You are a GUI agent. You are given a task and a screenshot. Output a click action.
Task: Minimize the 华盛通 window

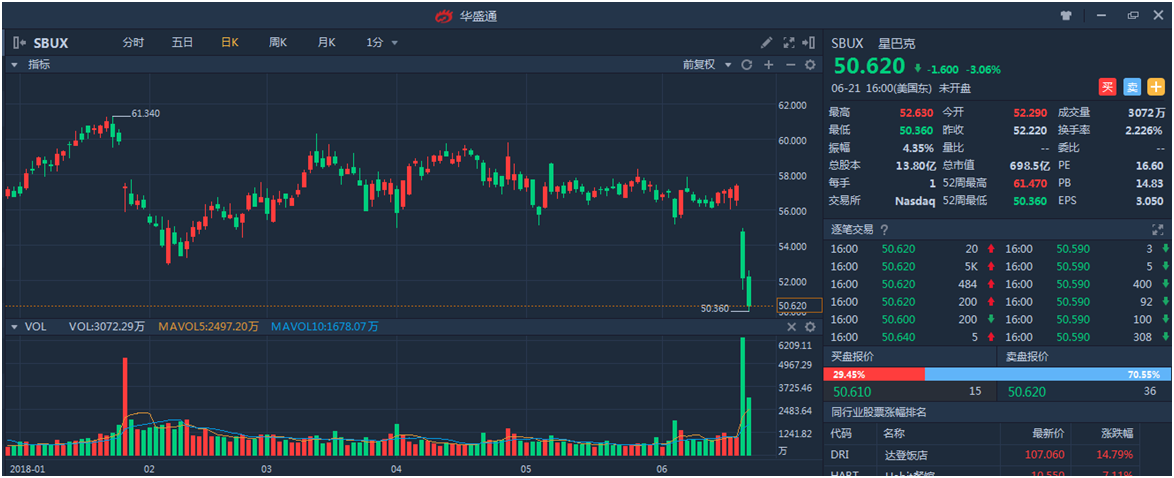[1101, 15]
